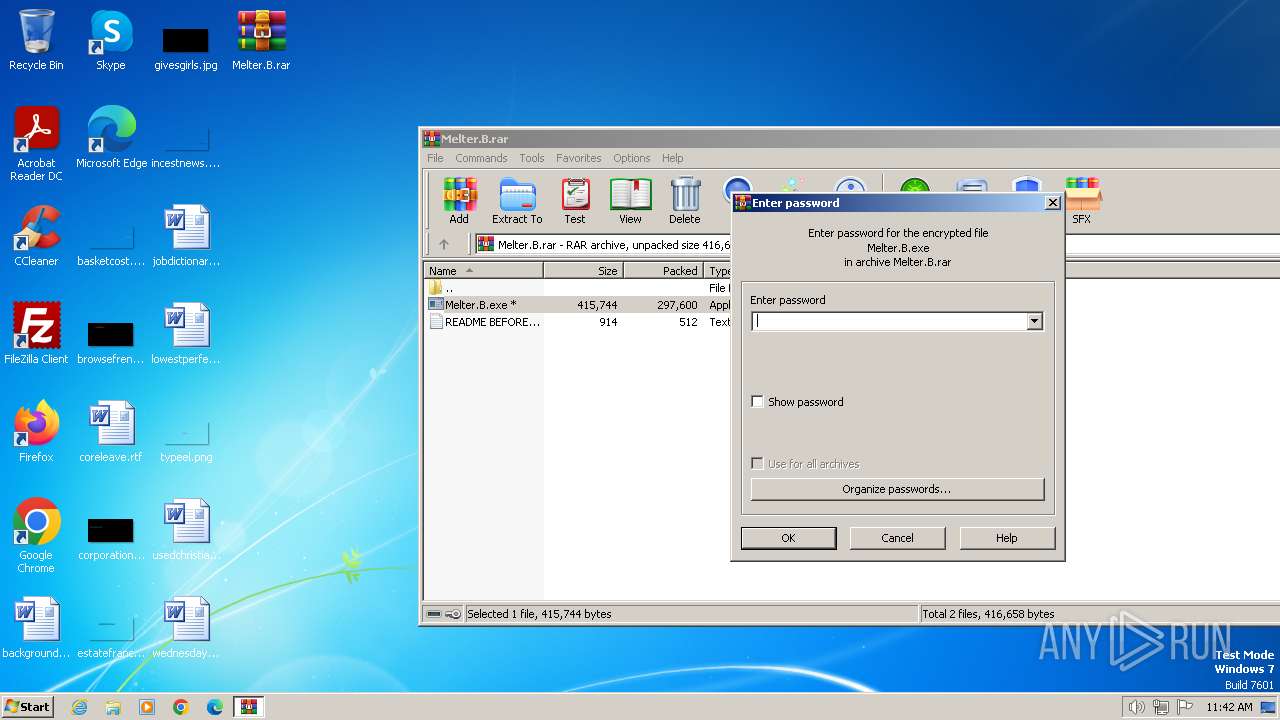
Task: Click the Test archive toolbar icon
Action: [x=575, y=201]
